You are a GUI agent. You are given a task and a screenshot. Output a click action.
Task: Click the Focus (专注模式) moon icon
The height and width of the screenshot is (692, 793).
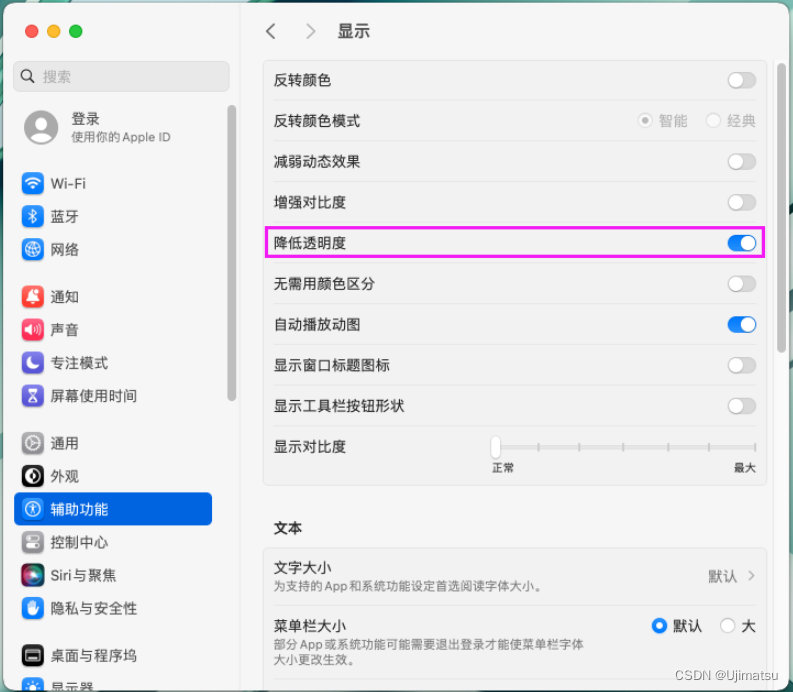(x=33, y=363)
